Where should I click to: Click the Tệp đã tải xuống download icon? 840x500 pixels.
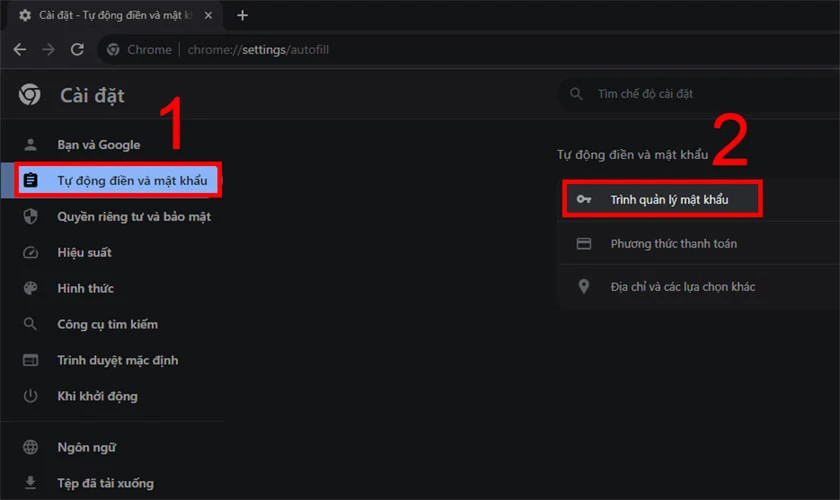tap(30, 484)
